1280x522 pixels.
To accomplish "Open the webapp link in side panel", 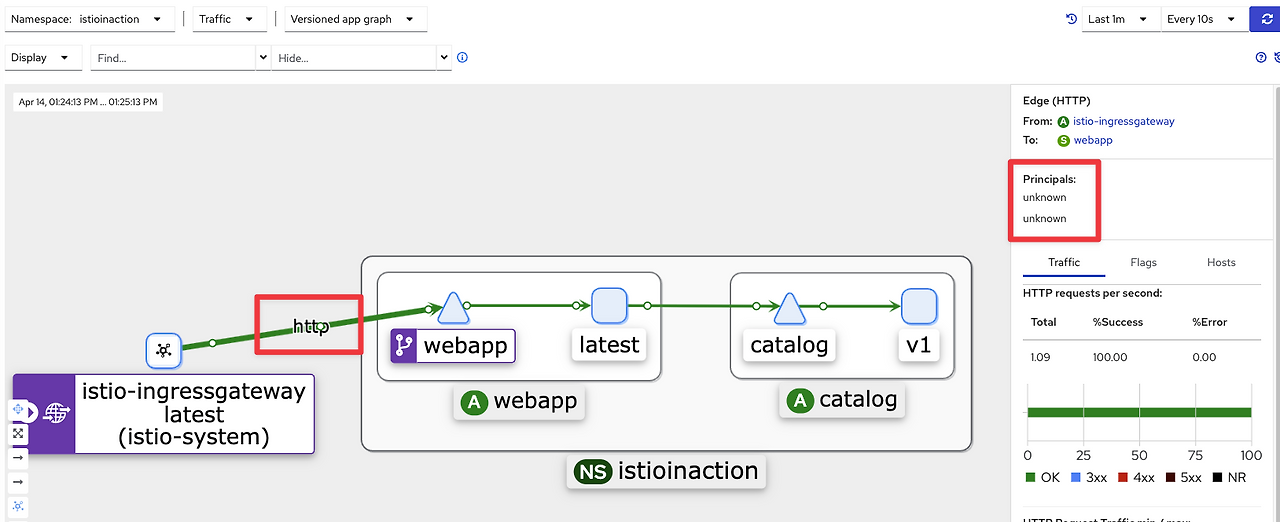I will [x=1093, y=140].
